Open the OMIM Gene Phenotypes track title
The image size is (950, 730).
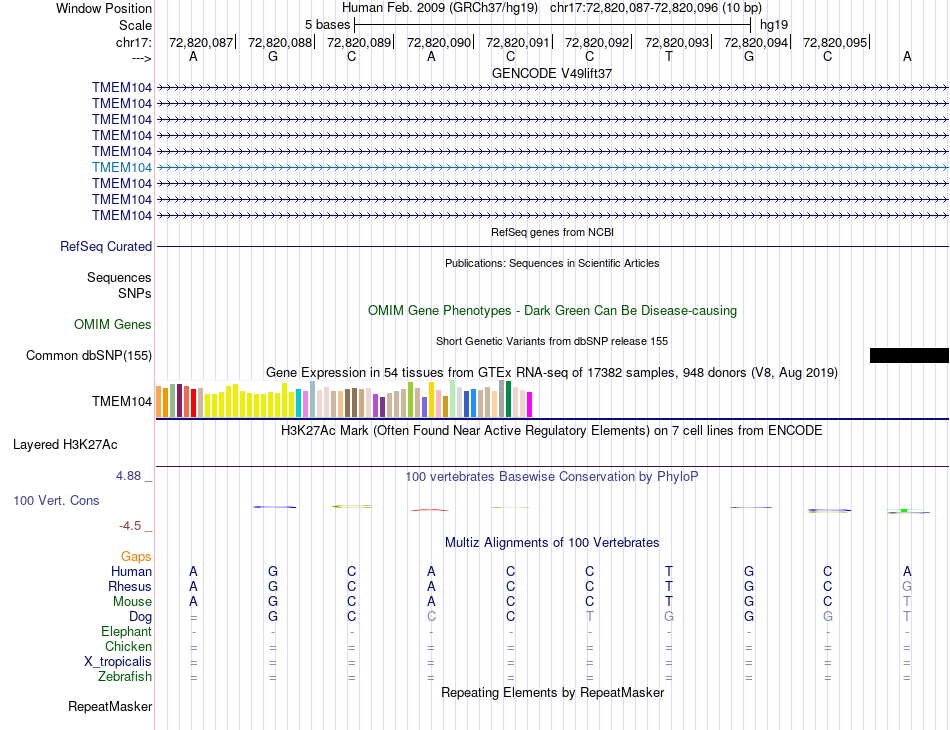[x=552, y=310]
